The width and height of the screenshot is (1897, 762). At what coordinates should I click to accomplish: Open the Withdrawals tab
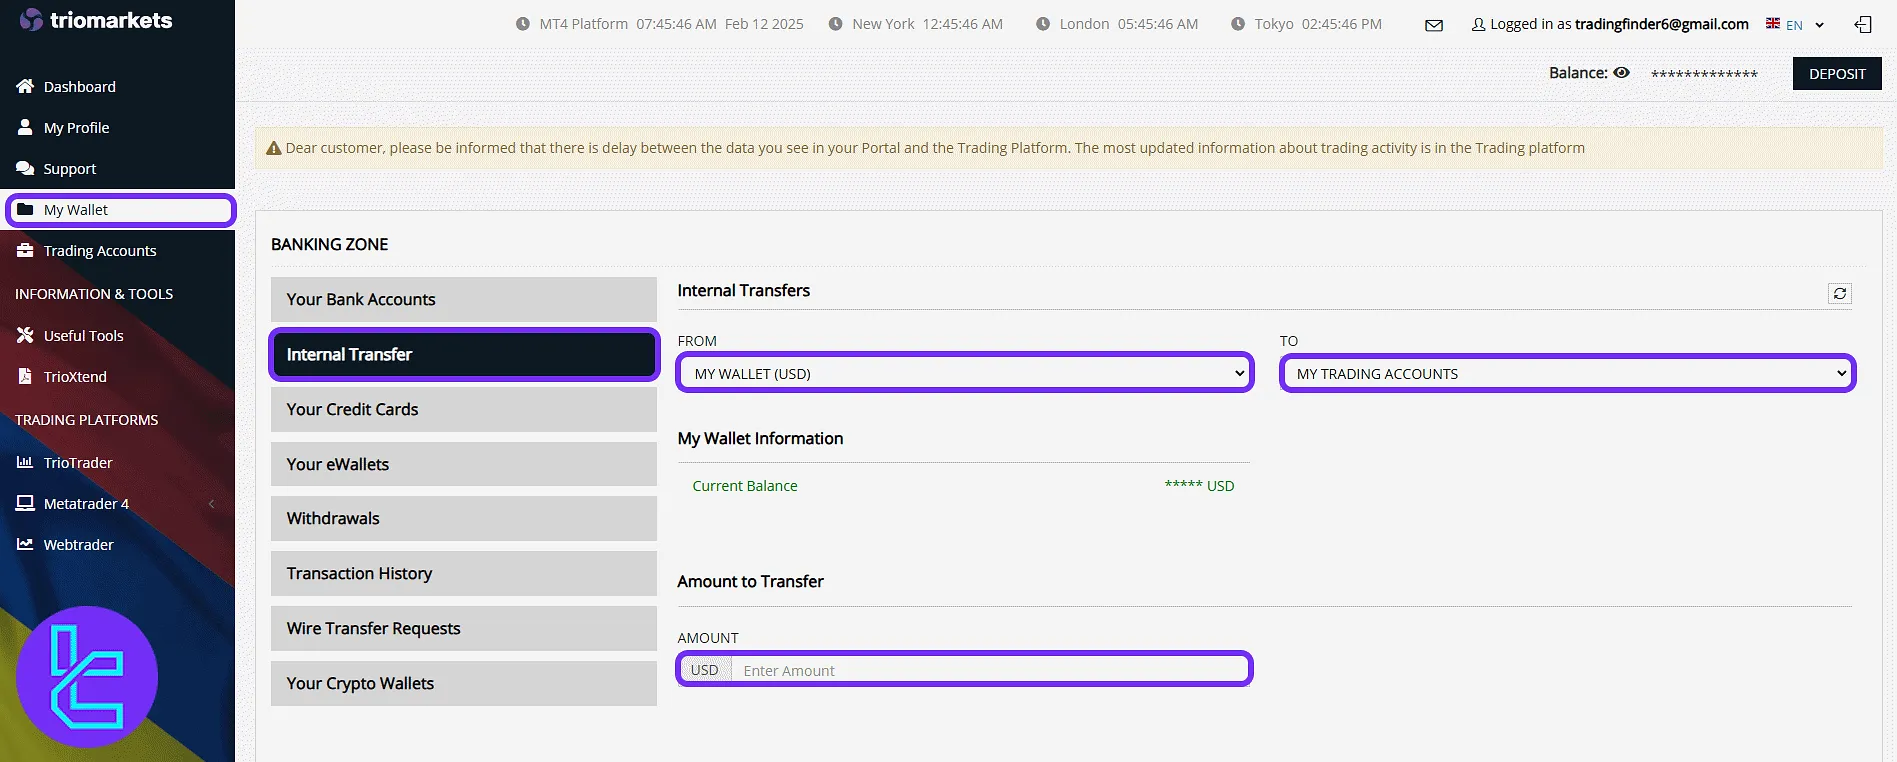click(x=464, y=518)
